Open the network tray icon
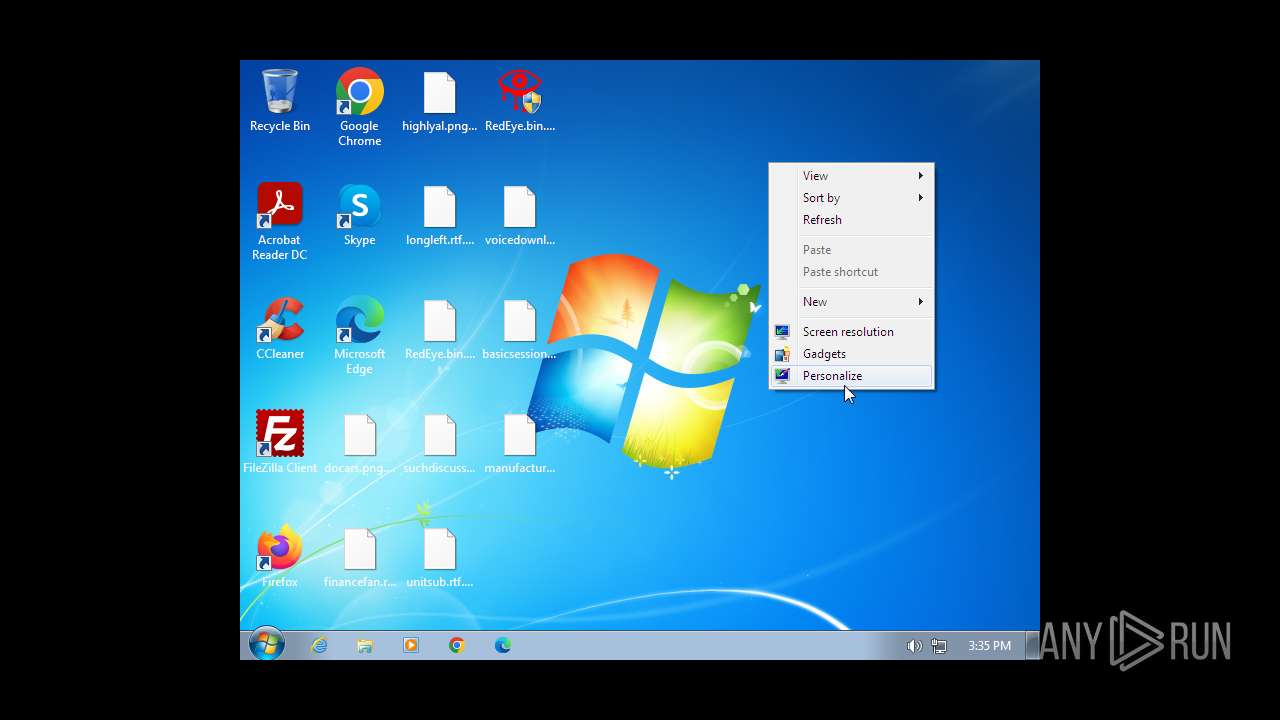This screenshot has width=1280, height=720. pyautogui.click(x=939, y=646)
